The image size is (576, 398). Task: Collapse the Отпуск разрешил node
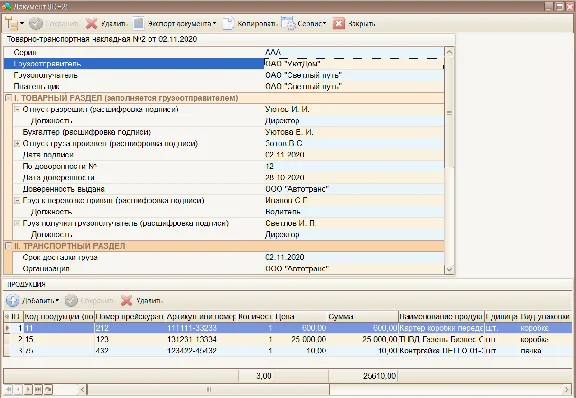click(17, 110)
